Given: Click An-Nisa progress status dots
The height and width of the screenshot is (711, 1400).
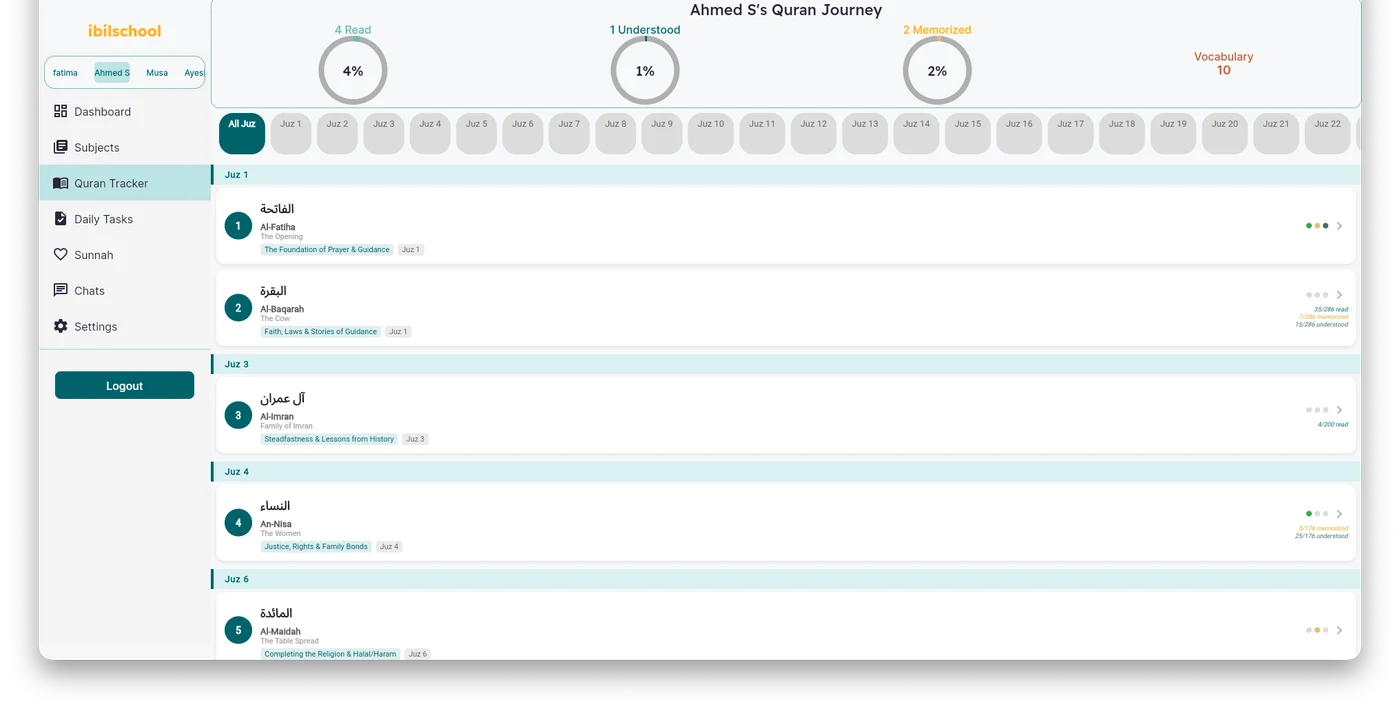Looking at the screenshot, I should pyautogui.click(x=1317, y=514).
